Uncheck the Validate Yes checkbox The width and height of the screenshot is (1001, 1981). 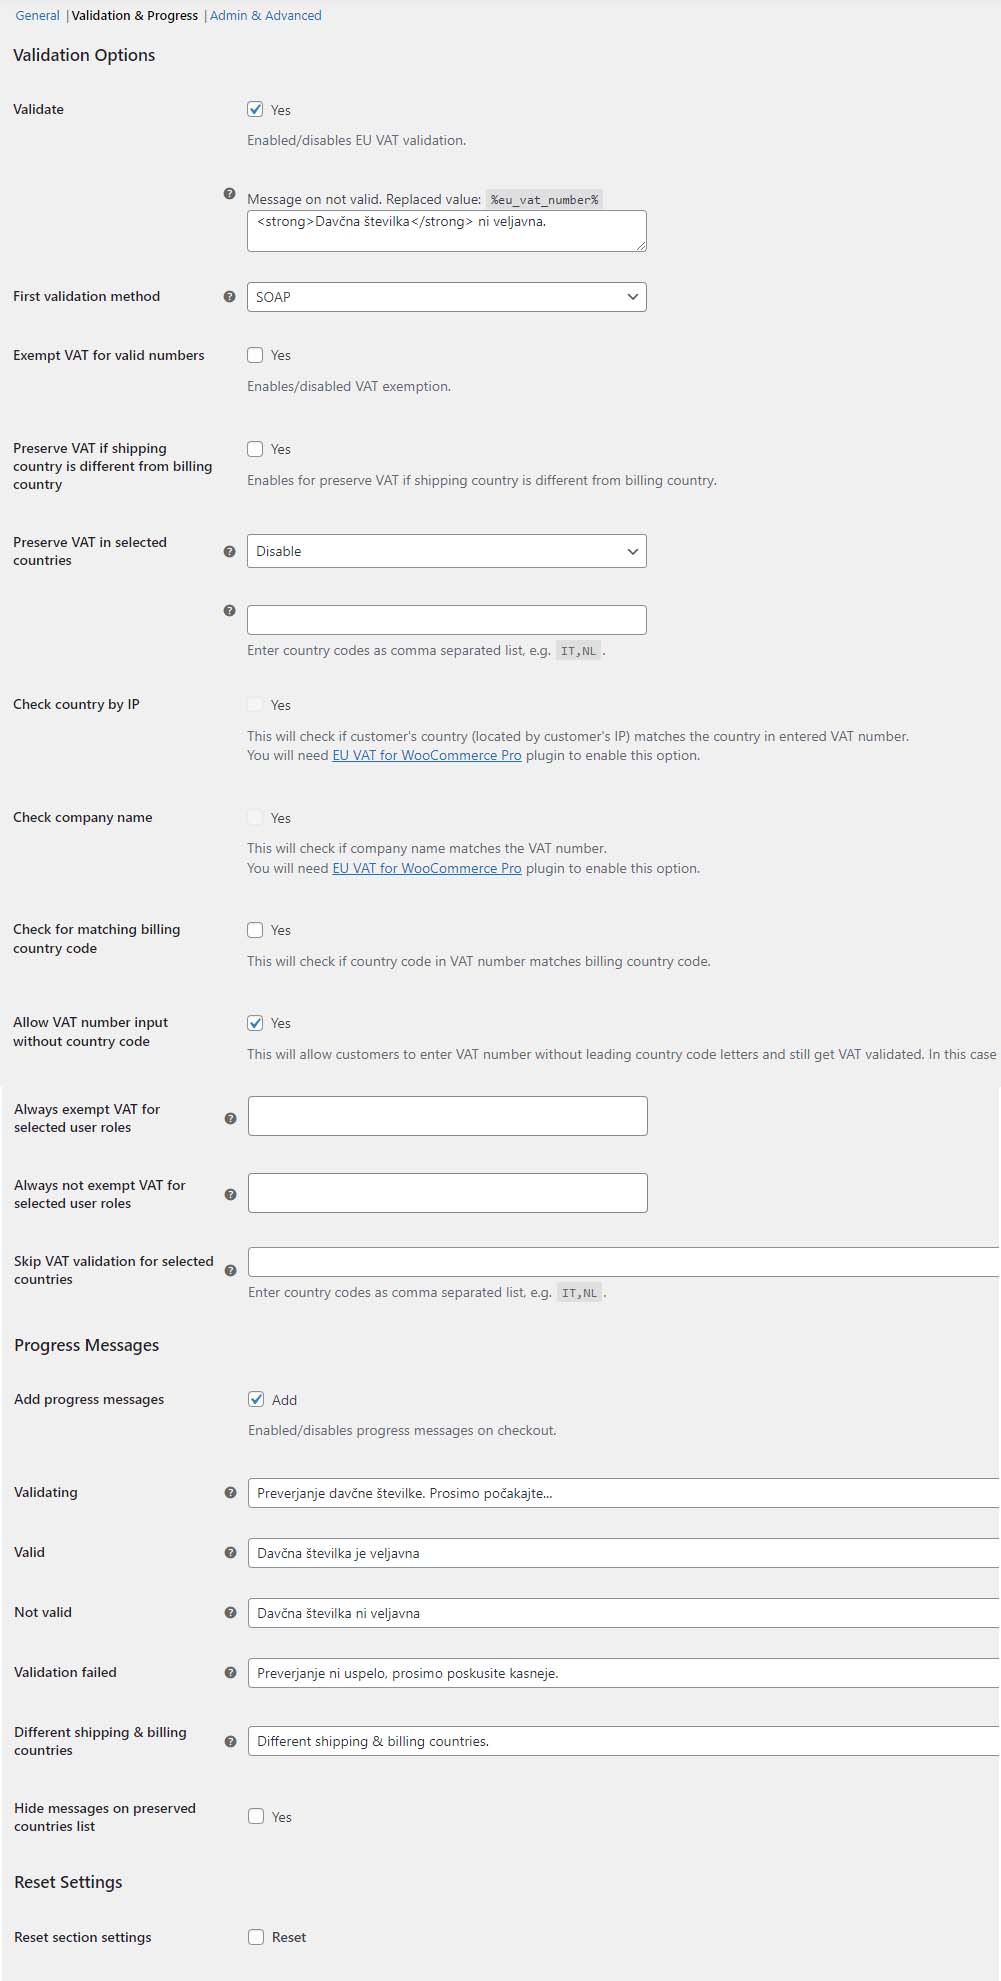[x=255, y=109]
